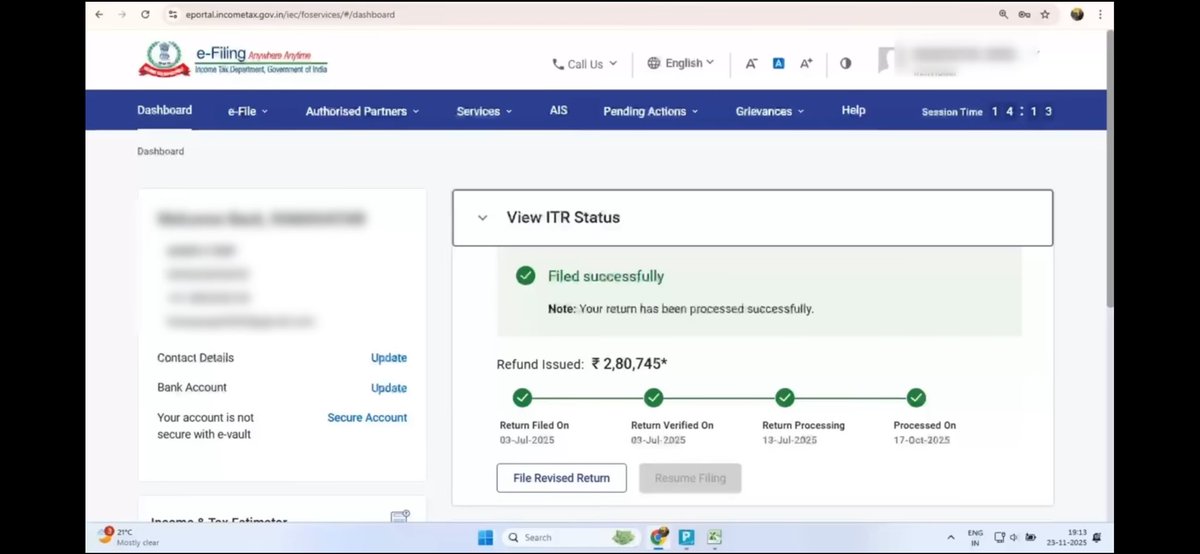Screen dimensions: 1200x554
Task: Click the 13-Jul-2025 processing date
Action: (x=790, y=440)
